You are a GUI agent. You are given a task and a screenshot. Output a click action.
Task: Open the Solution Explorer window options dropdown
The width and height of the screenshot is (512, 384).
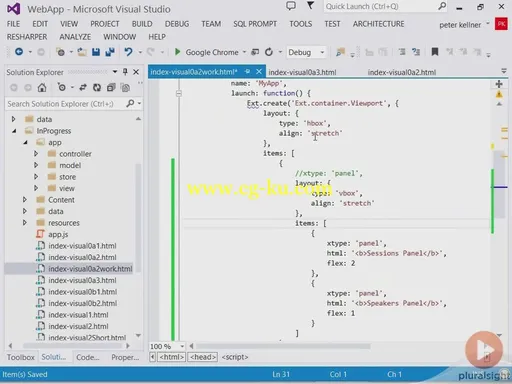(115, 72)
